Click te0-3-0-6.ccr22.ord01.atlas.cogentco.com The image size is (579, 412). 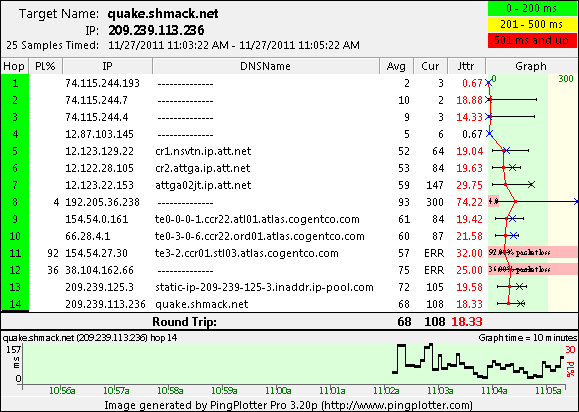260,236
